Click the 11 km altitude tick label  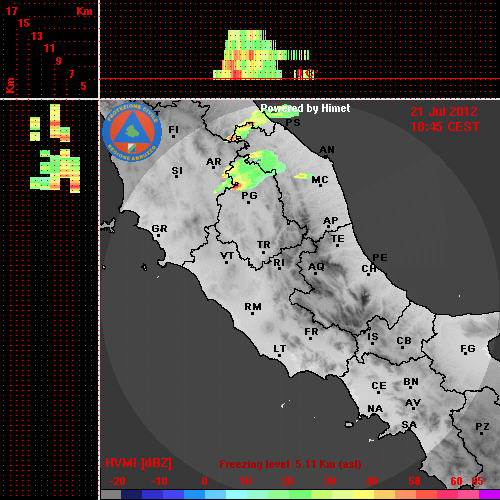[x=49, y=48]
